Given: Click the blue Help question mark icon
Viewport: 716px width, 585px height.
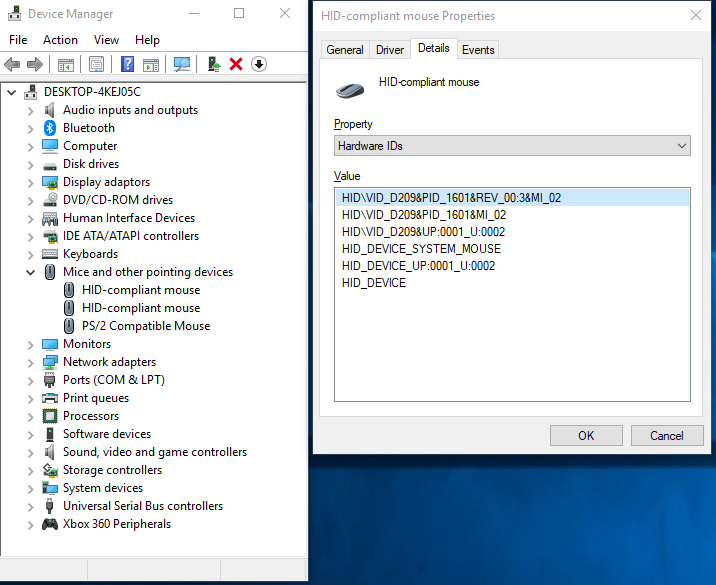Looking at the screenshot, I should (127, 64).
